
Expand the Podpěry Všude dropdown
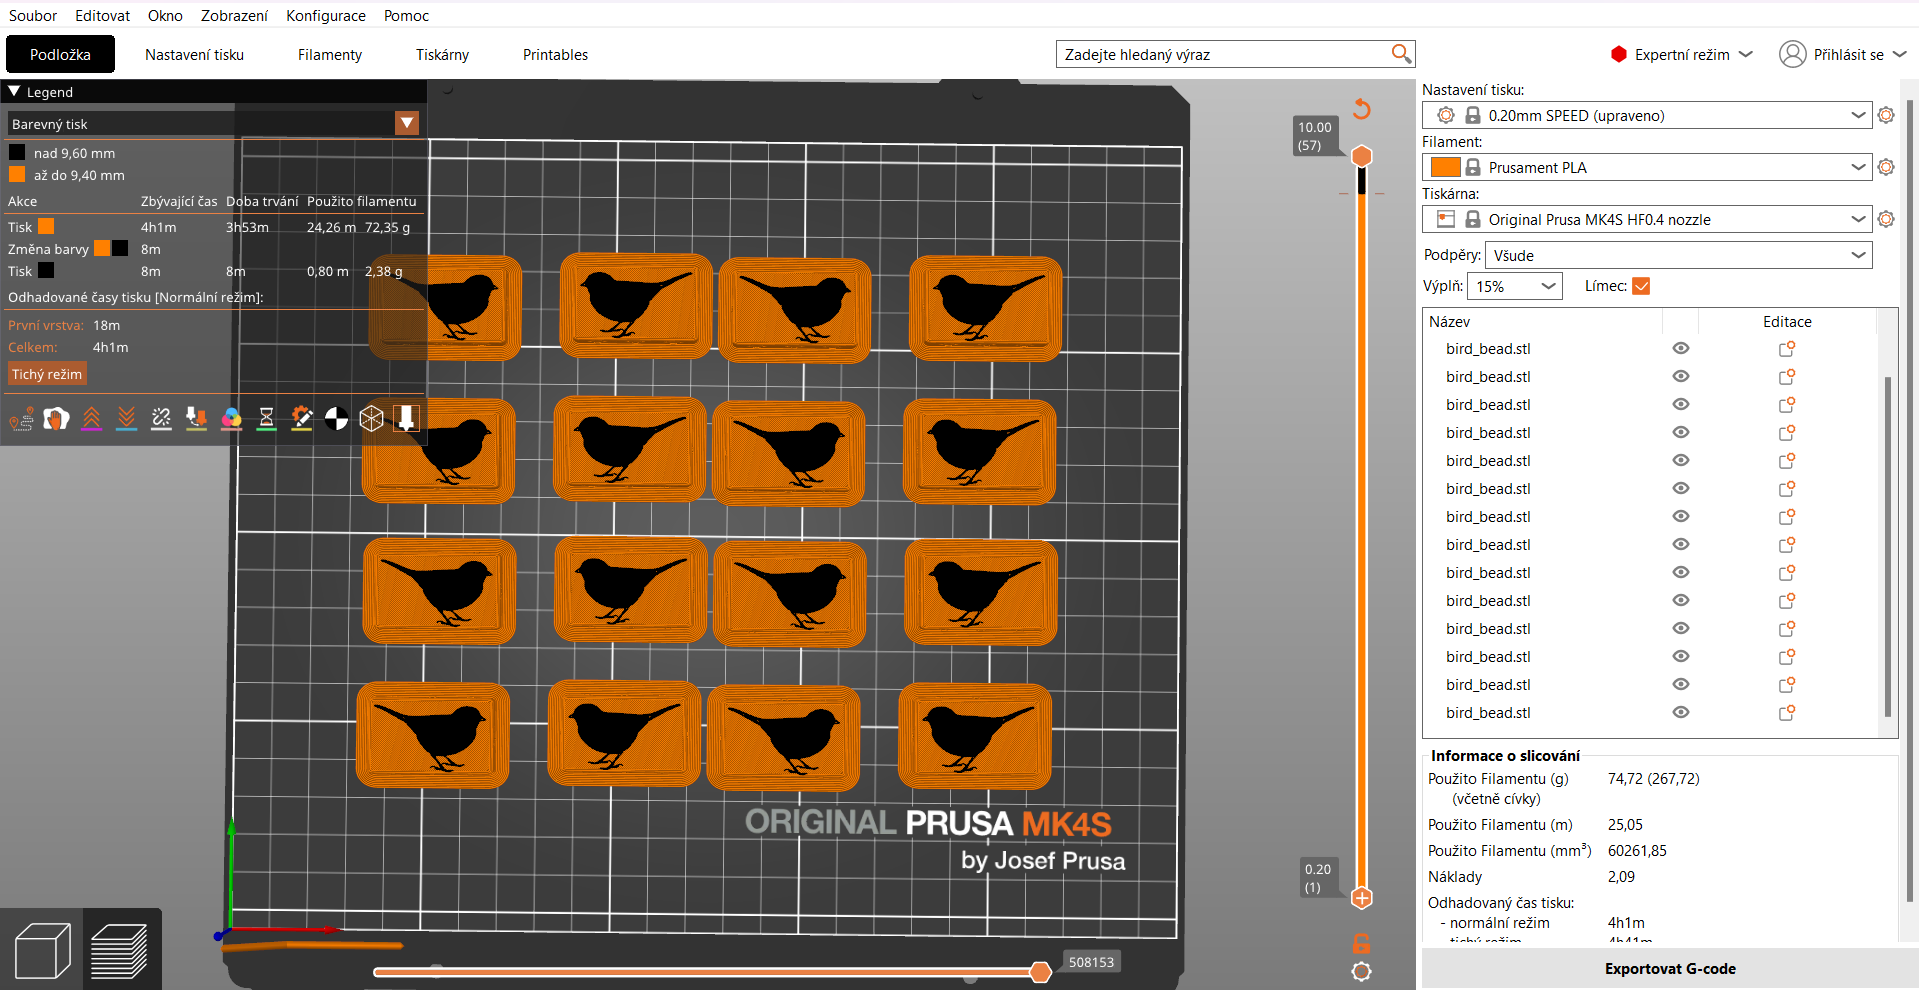pos(1679,255)
